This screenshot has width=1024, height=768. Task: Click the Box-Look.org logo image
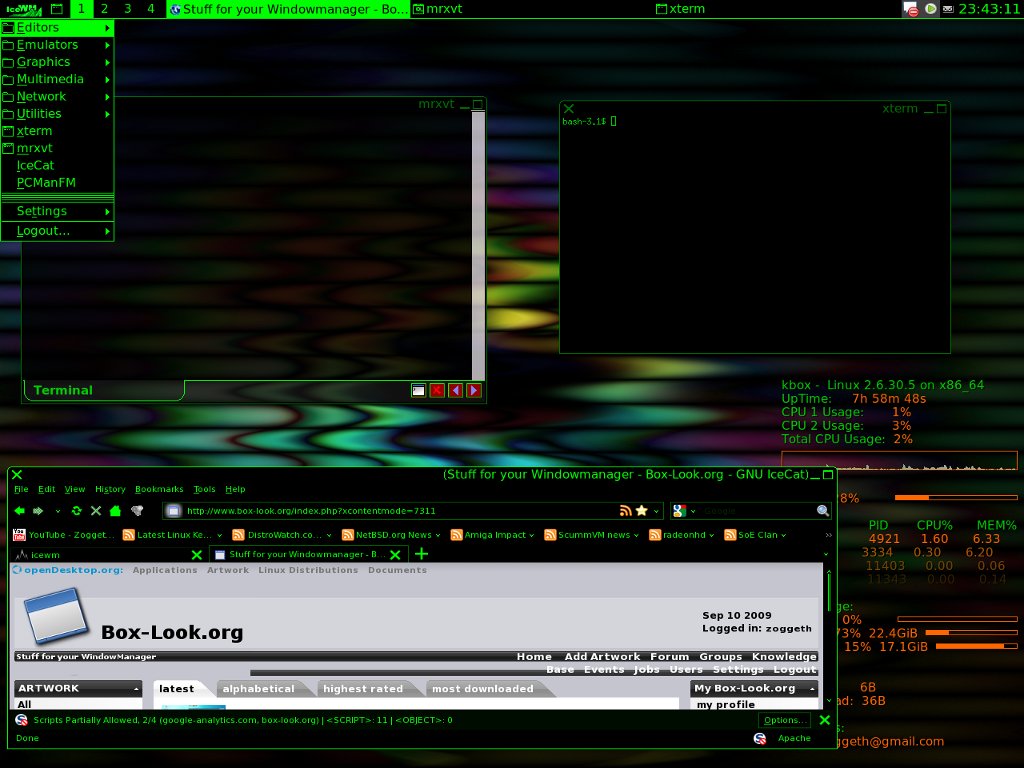(x=56, y=616)
